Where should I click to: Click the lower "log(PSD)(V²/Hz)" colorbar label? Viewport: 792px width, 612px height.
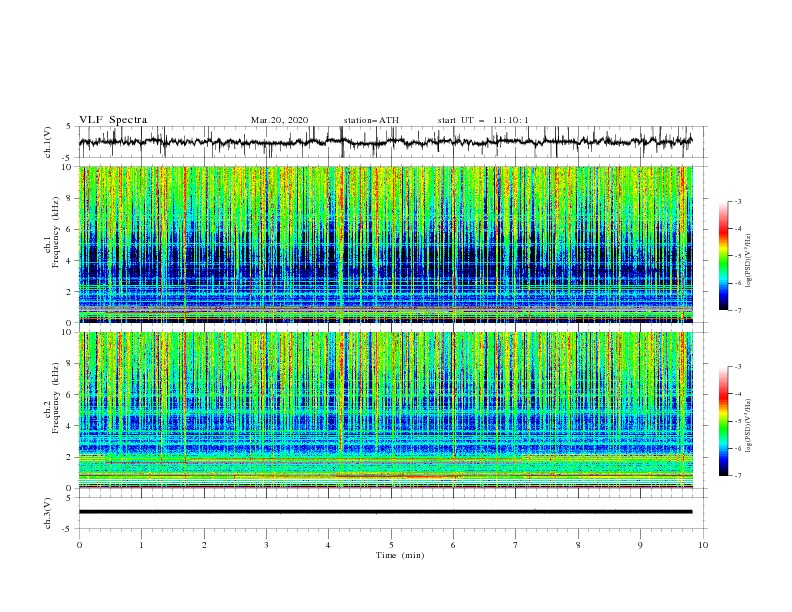tap(749, 425)
